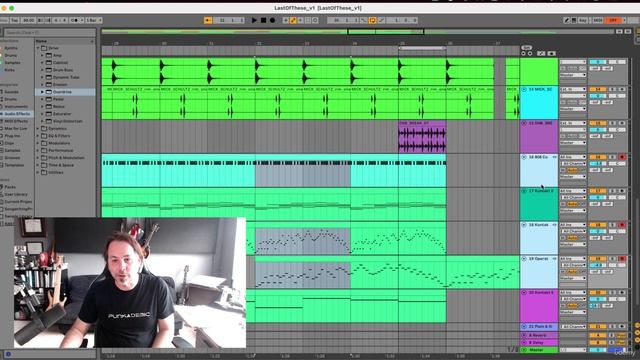
Task: Disarm recording on 18 Kontak track
Action: pos(622,225)
